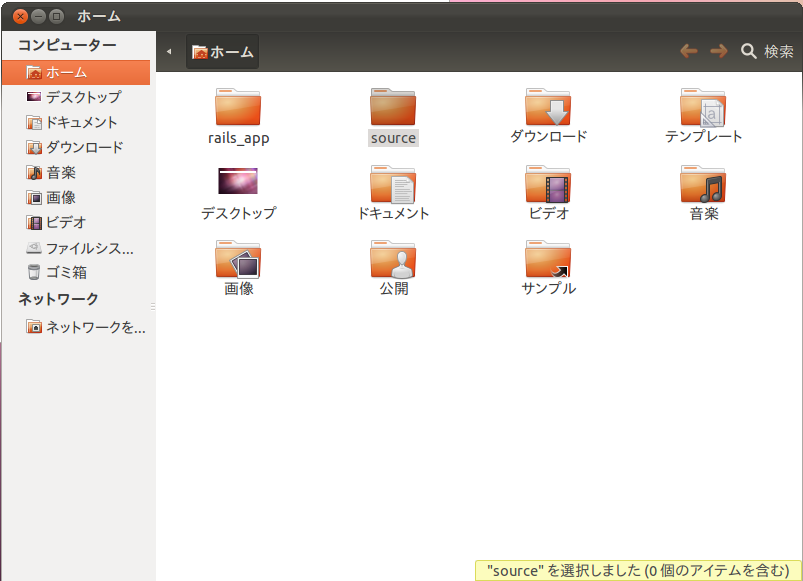Open the rails_app folder icon
Viewport: 803px width, 581px height.
click(x=238, y=107)
